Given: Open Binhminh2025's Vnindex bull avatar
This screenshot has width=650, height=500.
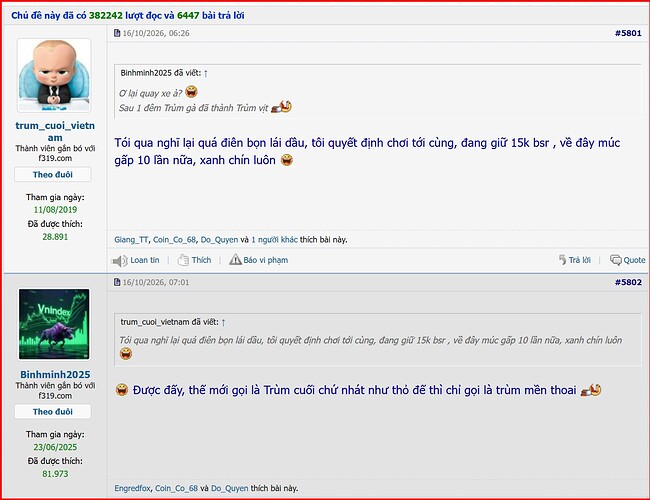Looking at the screenshot, I should [54, 324].
